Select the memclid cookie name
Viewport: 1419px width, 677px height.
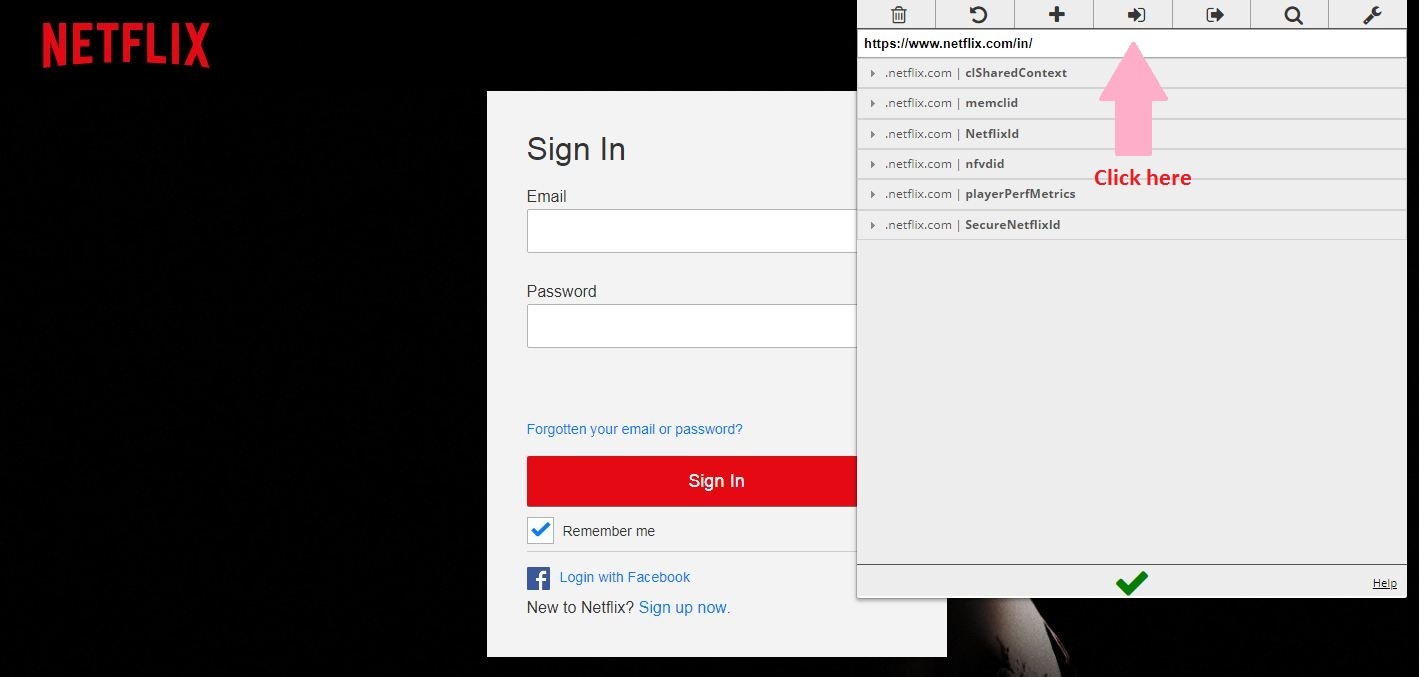991,103
